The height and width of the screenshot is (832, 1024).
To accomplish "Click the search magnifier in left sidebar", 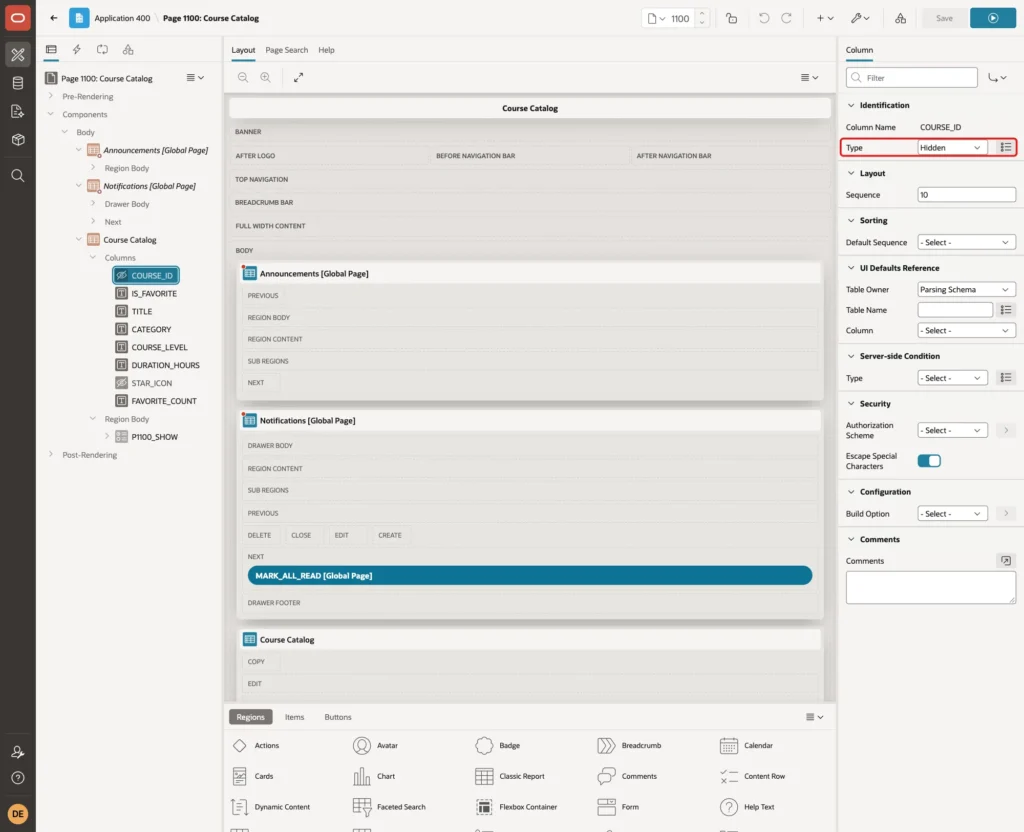I will click(x=18, y=176).
